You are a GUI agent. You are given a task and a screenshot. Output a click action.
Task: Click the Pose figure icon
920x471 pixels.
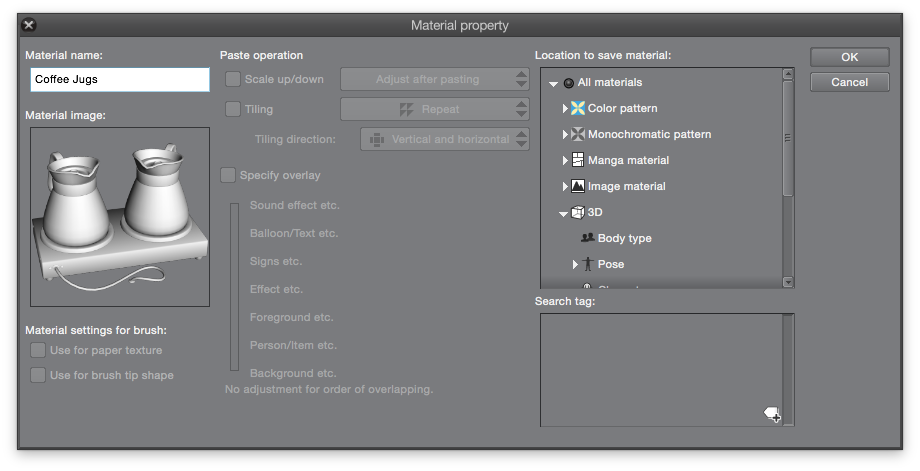pyautogui.click(x=587, y=264)
